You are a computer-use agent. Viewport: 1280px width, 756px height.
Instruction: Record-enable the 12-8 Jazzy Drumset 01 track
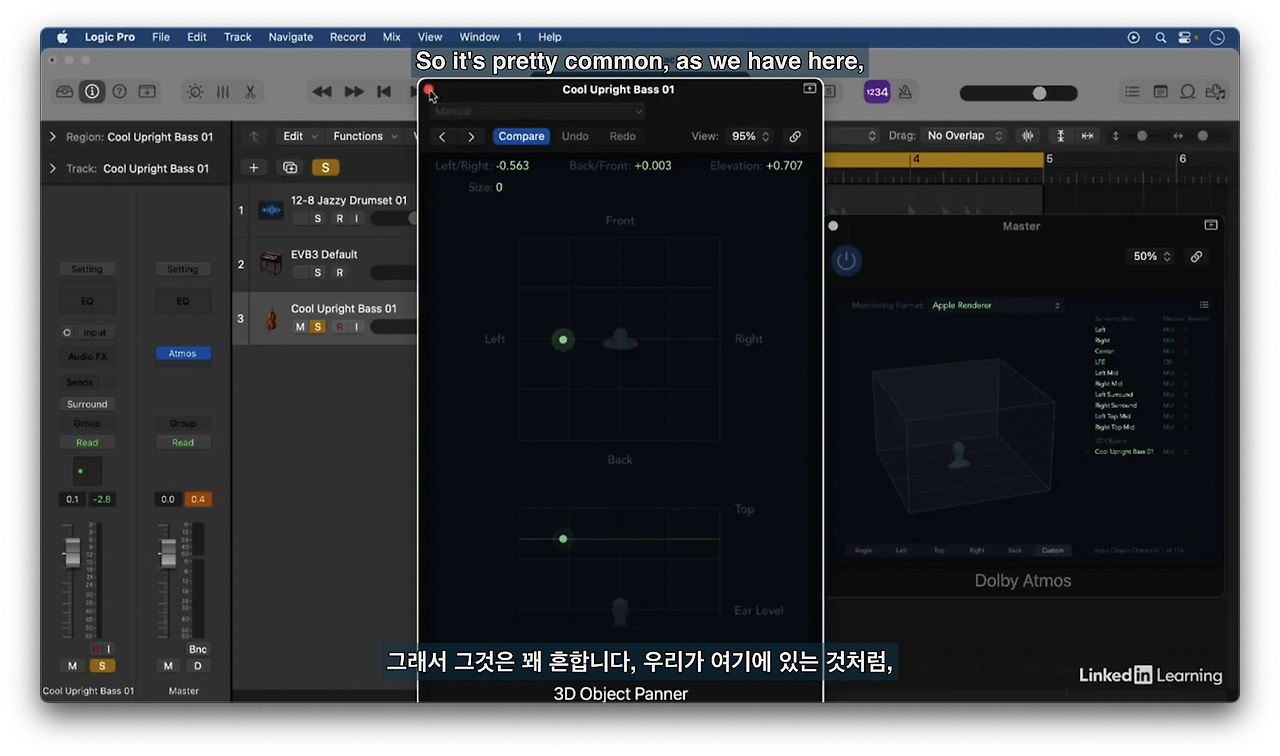point(339,218)
